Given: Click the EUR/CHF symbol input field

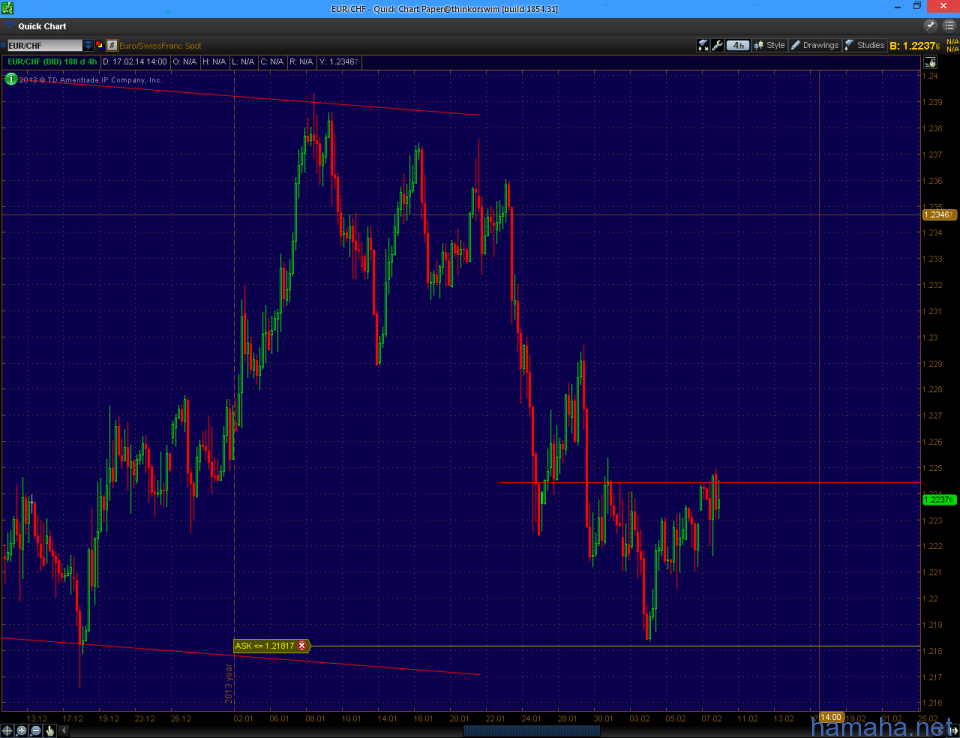Looking at the screenshot, I should pos(45,45).
